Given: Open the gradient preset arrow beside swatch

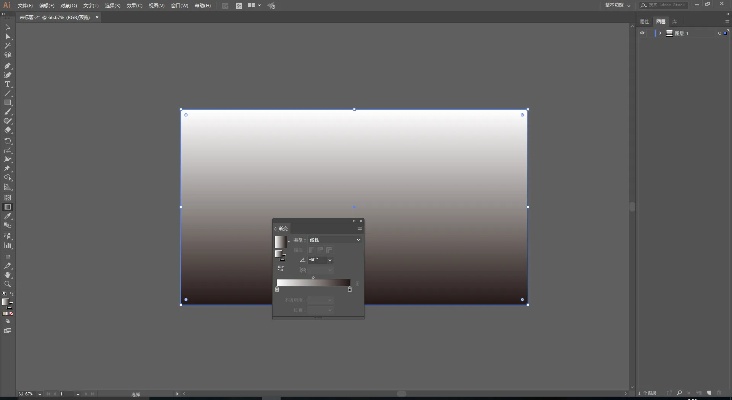Looking at the screenshot, I should pyautogui.click(x=289, y=241).
